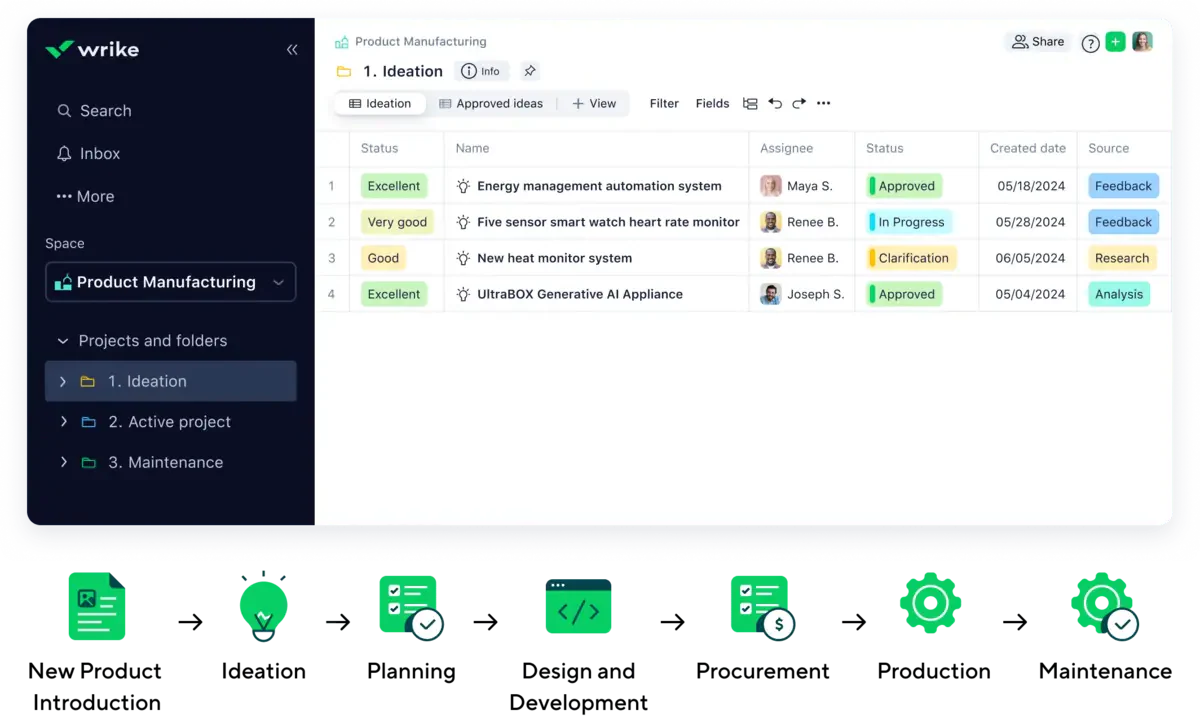
Task: Click the Name column header
Action: click(x=472, y=148)
